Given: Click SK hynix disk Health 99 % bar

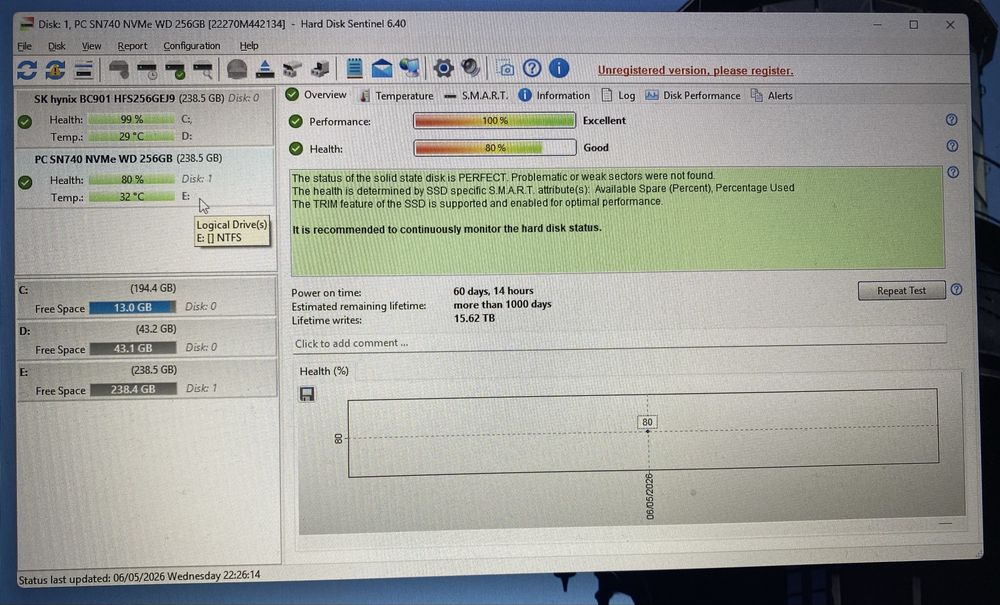Looking at the screenshot, I should 131,119.
